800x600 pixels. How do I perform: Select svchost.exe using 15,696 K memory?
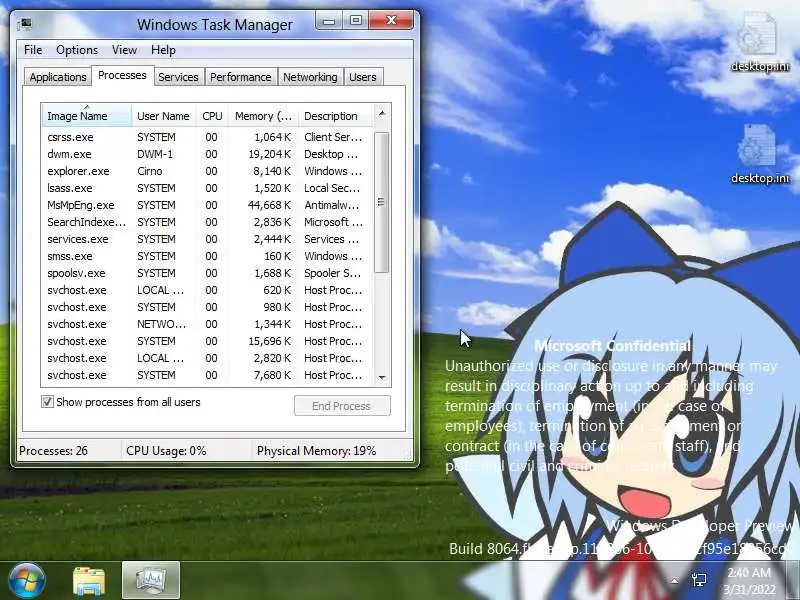tap(207, 341)
